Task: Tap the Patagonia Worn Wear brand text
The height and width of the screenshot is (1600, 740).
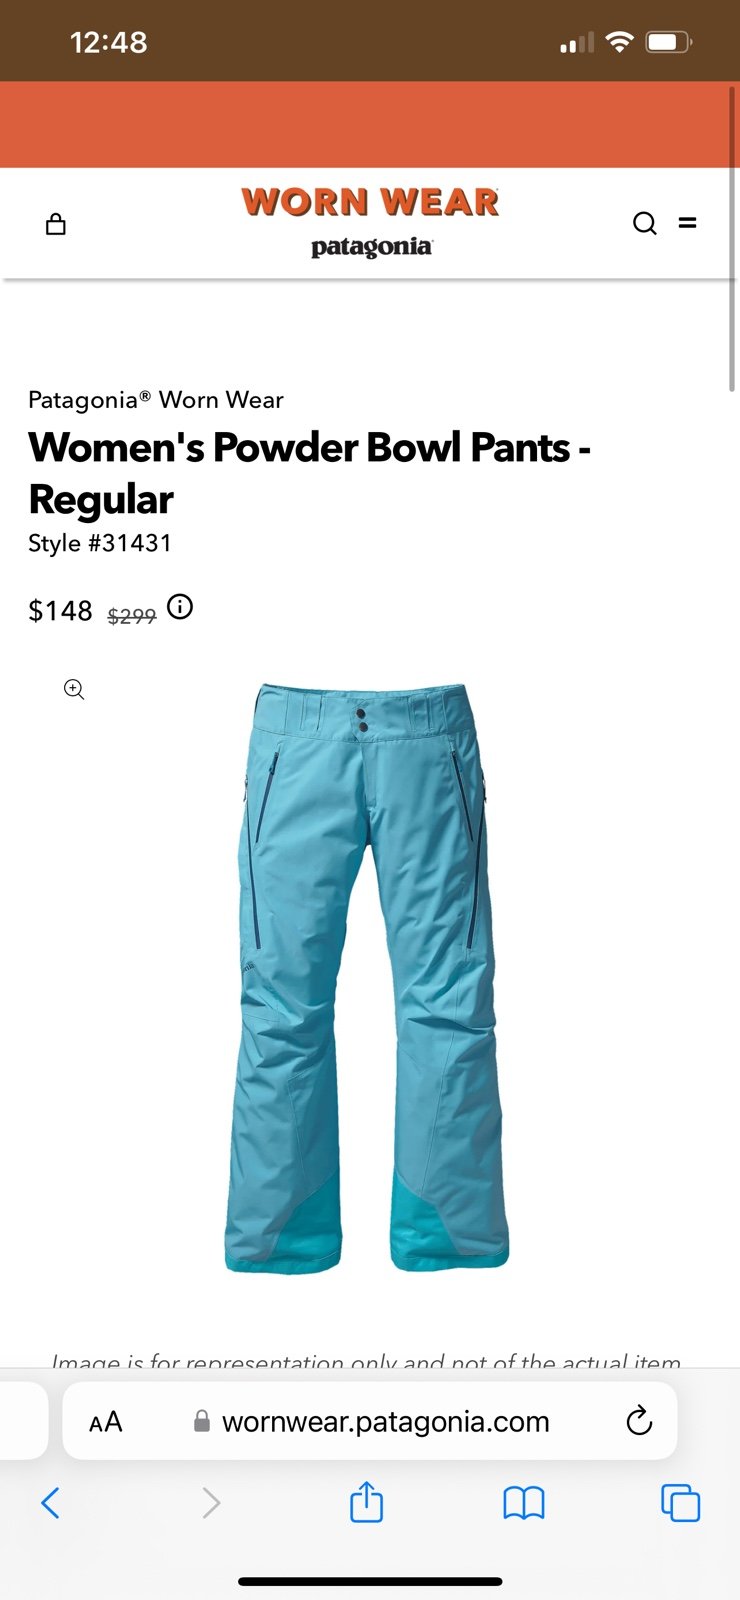Action: (x=156, y=400)
